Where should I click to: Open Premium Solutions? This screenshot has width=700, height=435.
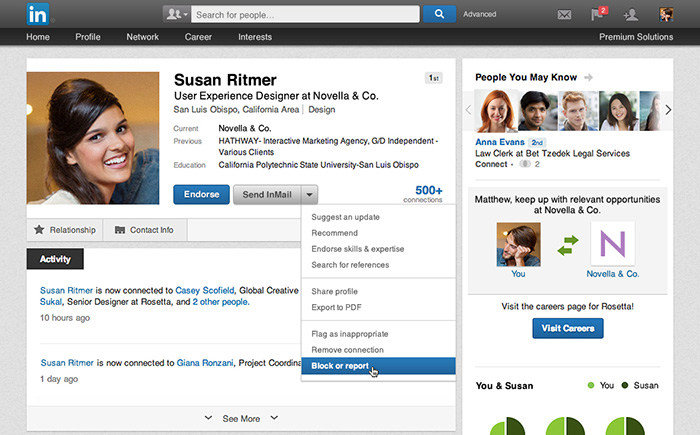636,37
